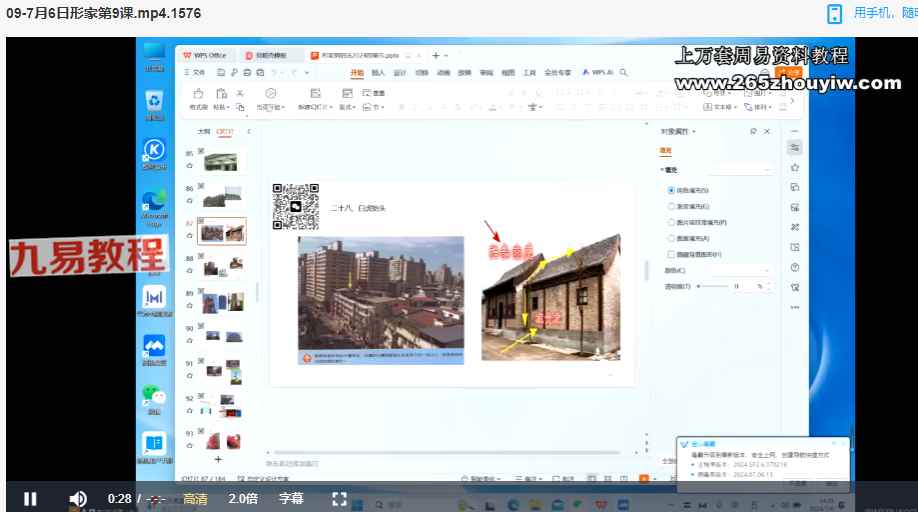The height and width of the screenshot is (512, 918).
Task: Click the print icon in quick access toolbar
Action: click(x=247, y=73)
